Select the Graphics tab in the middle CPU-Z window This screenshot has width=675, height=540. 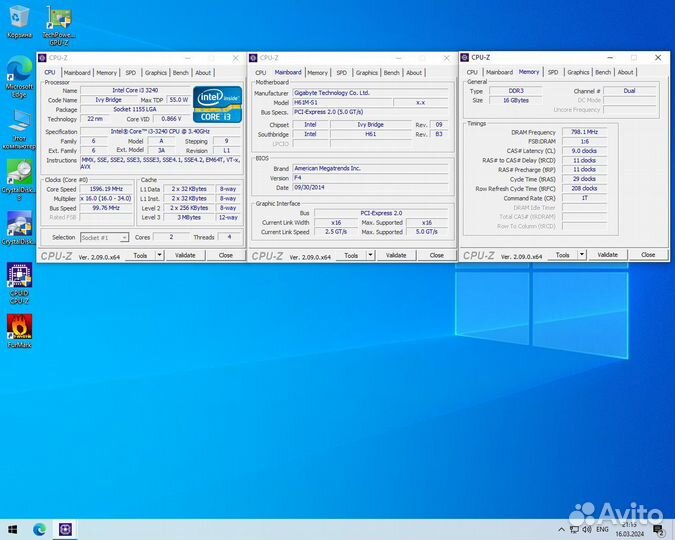coord(366,73)
